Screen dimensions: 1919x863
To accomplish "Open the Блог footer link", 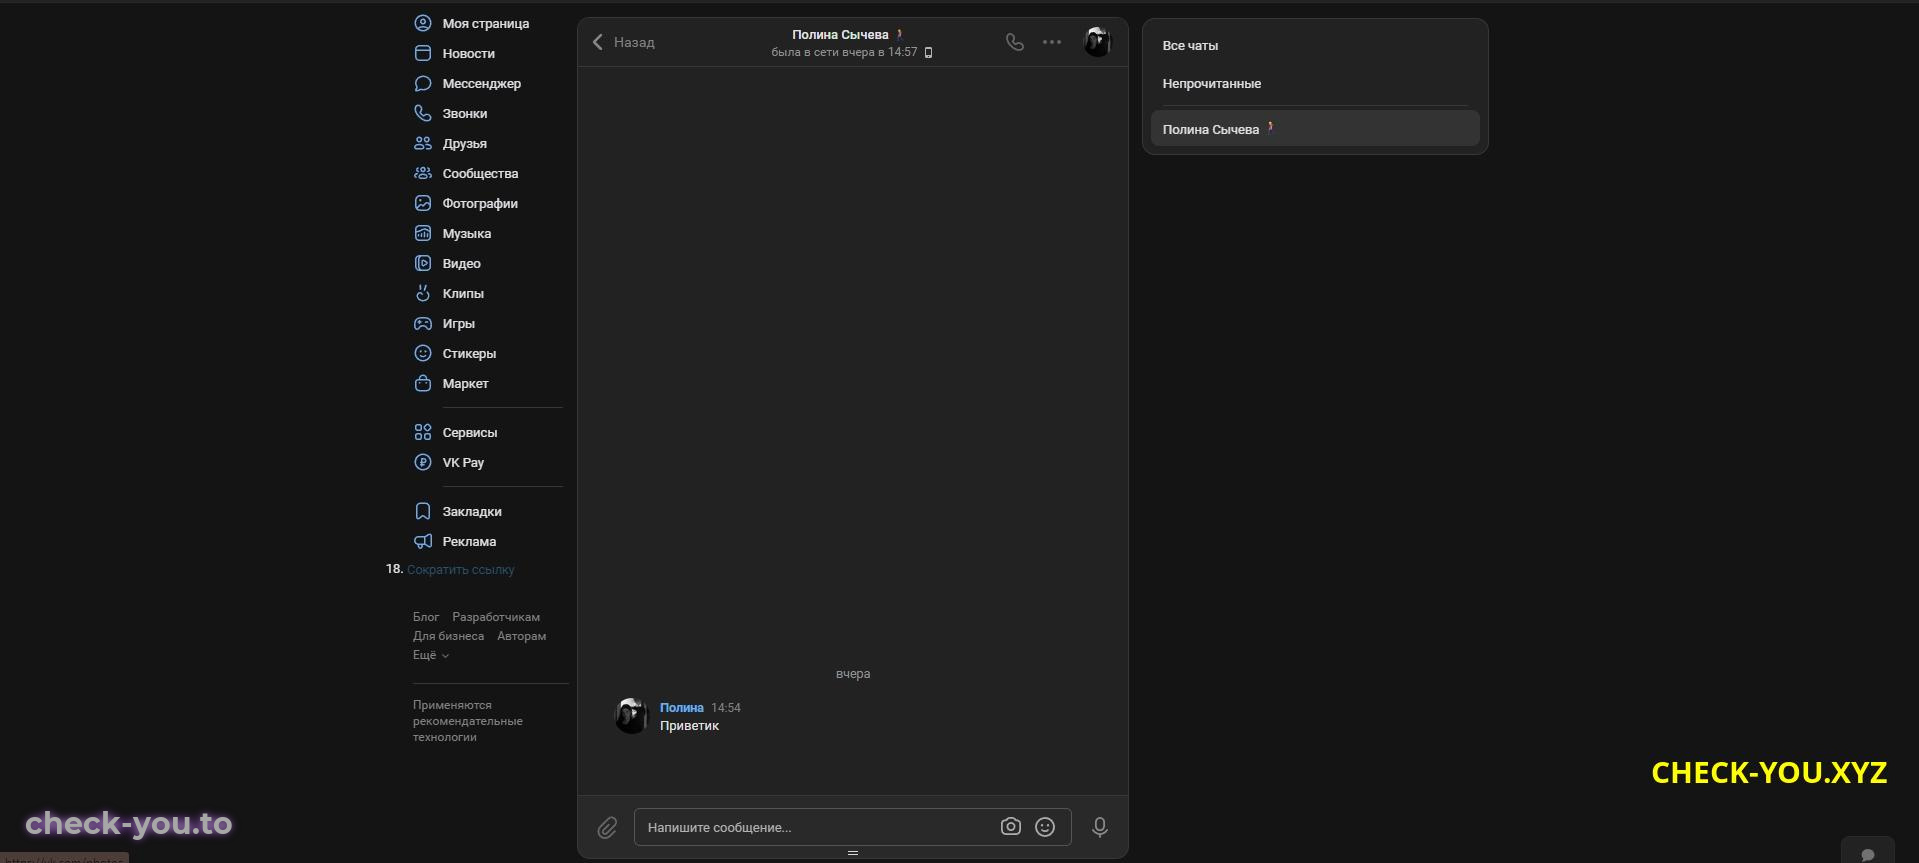I will pyautogui.click(x=426, y=617).
